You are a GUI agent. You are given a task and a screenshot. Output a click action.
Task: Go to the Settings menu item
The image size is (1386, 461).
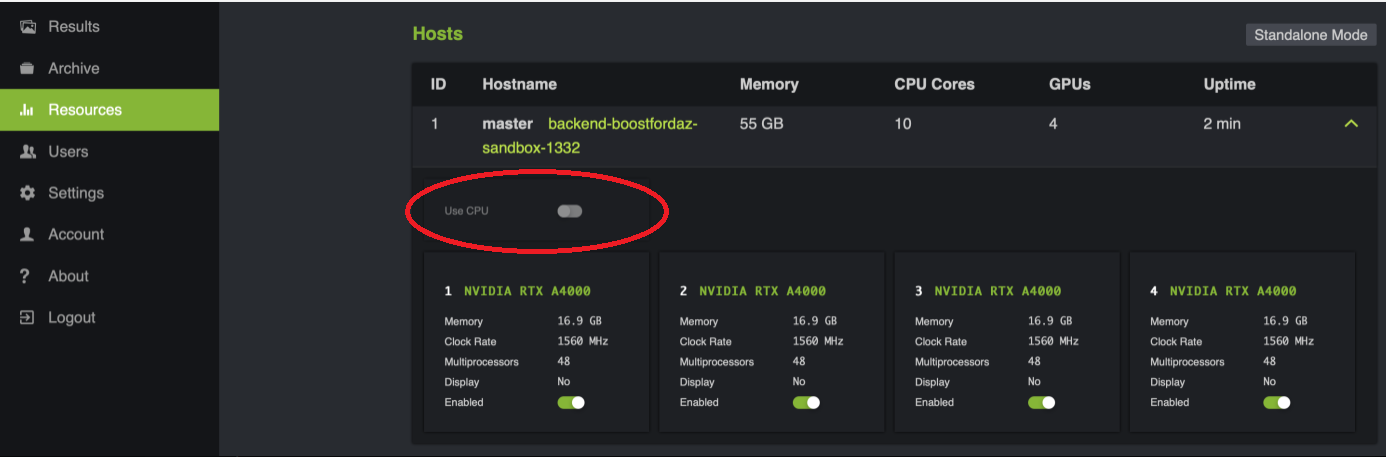point(76,193)
